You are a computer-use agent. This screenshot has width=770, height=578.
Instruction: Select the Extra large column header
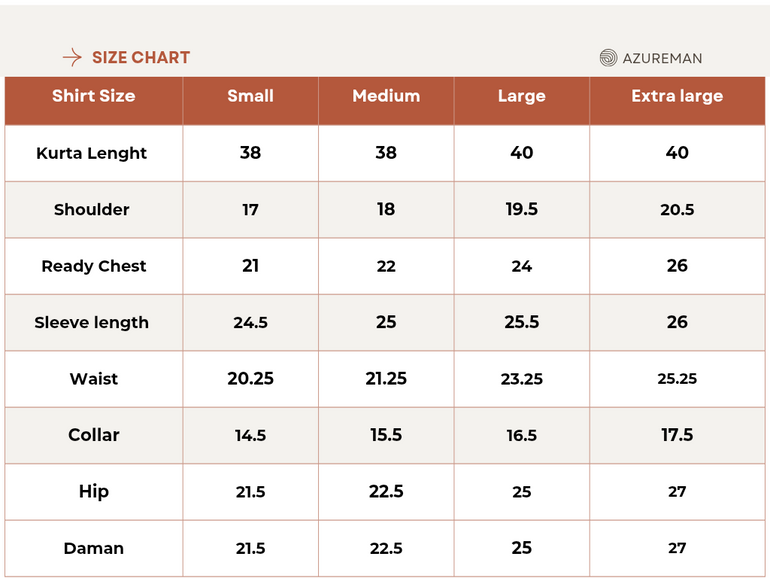click(677, 96)
